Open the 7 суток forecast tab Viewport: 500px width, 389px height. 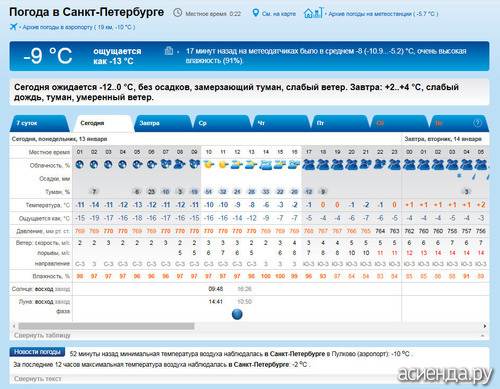[39, 123]
